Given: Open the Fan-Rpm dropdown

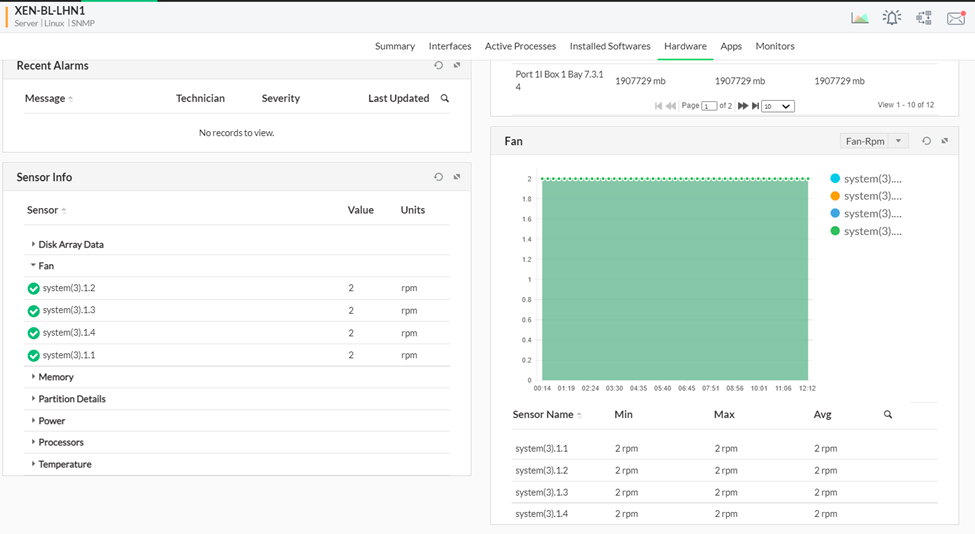Looking at the screenshot, I should [x=874, y=141].
